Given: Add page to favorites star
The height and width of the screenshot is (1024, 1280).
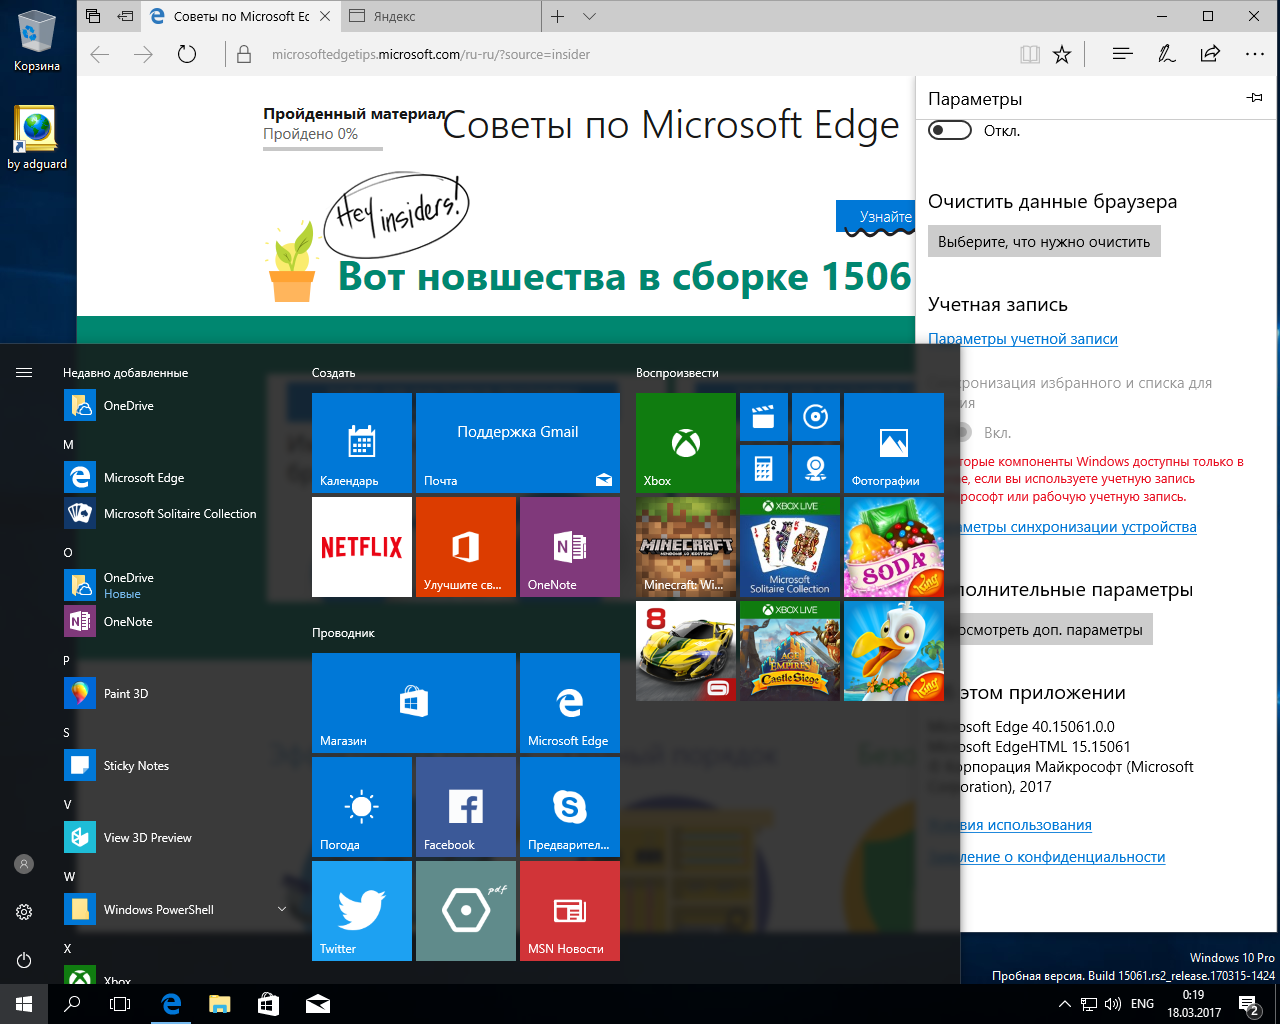Looking at the screenshot, I should click(1062, 54).
